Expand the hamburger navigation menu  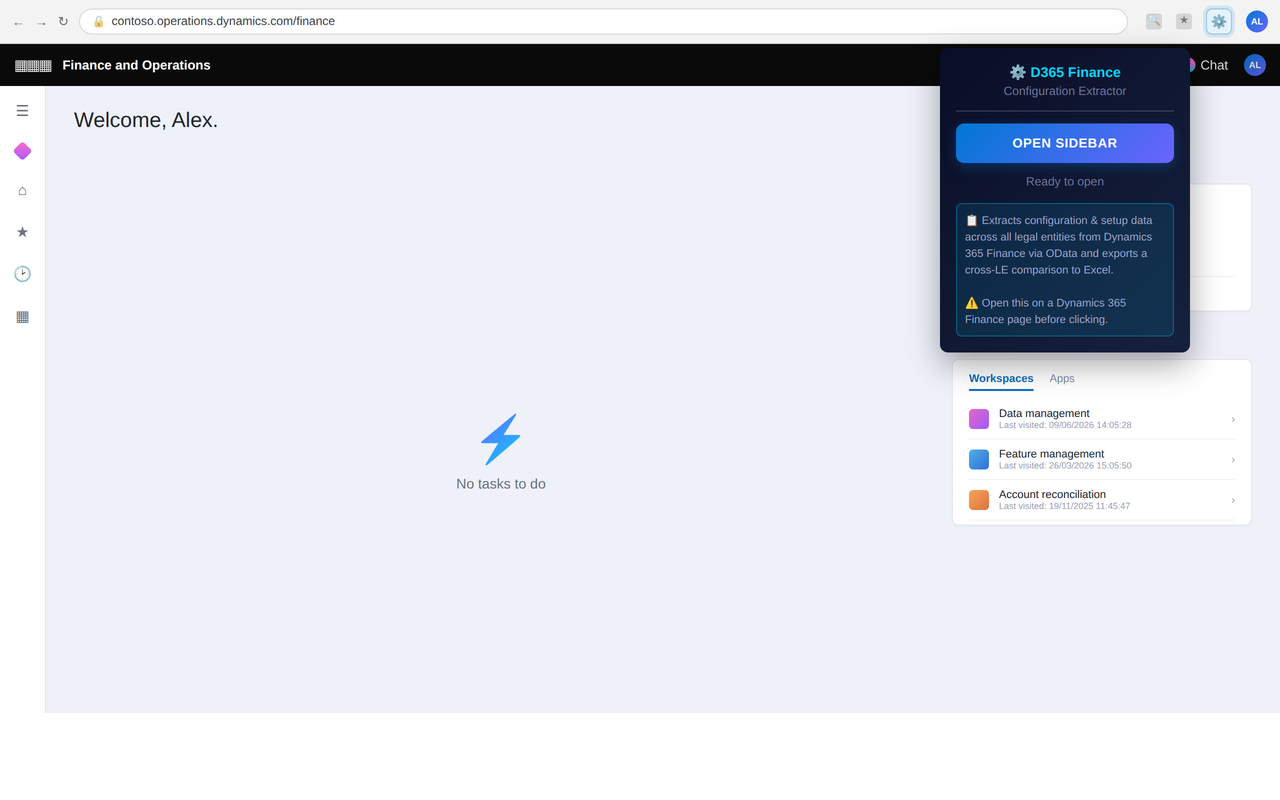(x=22, y=110)
